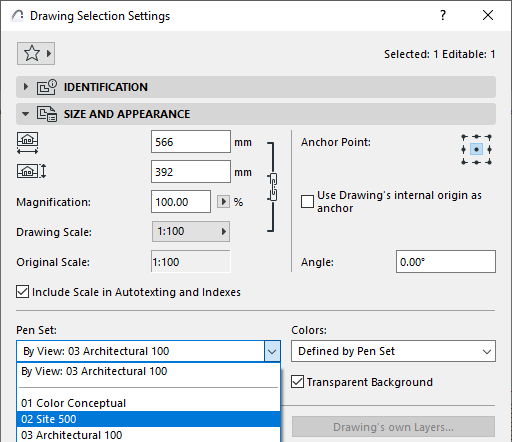The width and height of the screenshot is (512, 442).
Task: Choose By View: 03 Architectural 100 list option
Action: pyautogui.click(x=148, y=371)
